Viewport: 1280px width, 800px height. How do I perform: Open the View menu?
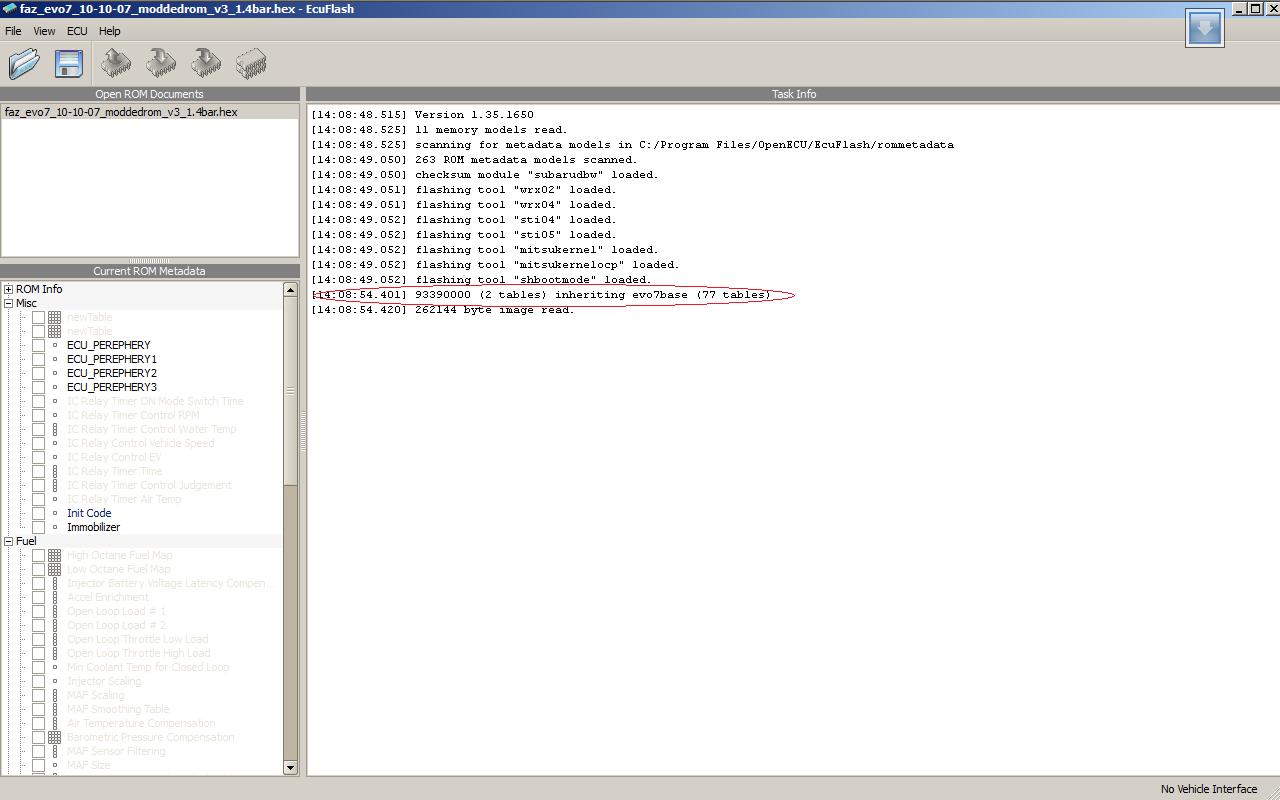44,31
